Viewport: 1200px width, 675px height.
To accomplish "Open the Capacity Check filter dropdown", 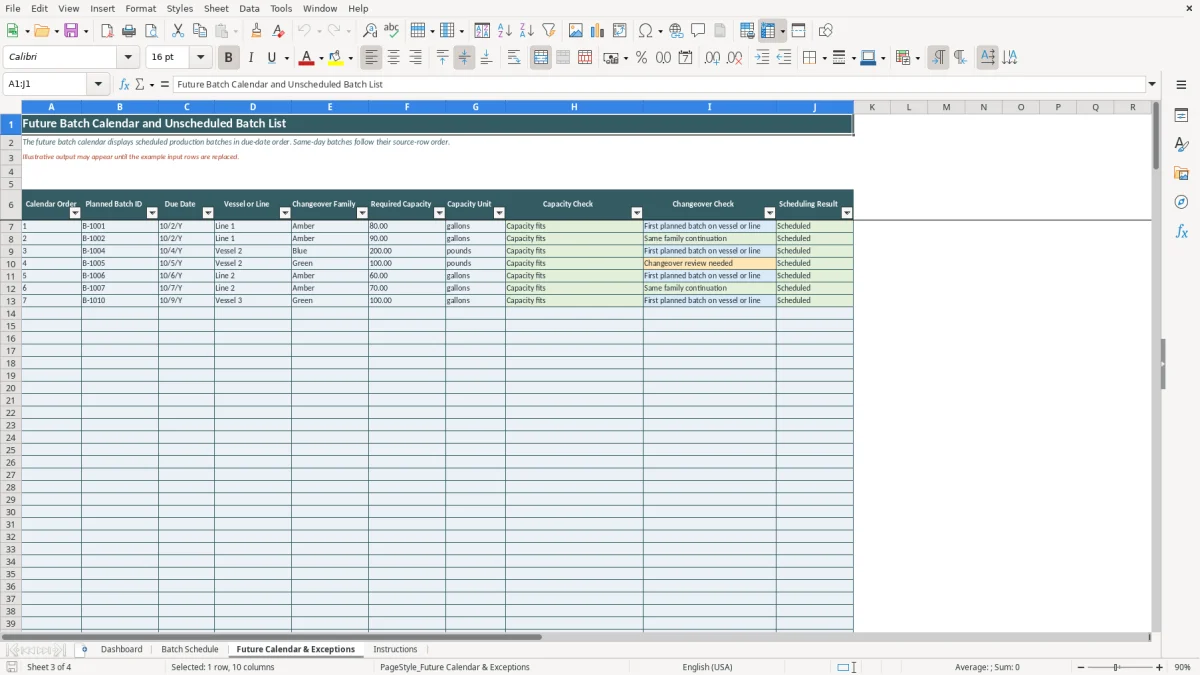I will [x=637, y=213].
